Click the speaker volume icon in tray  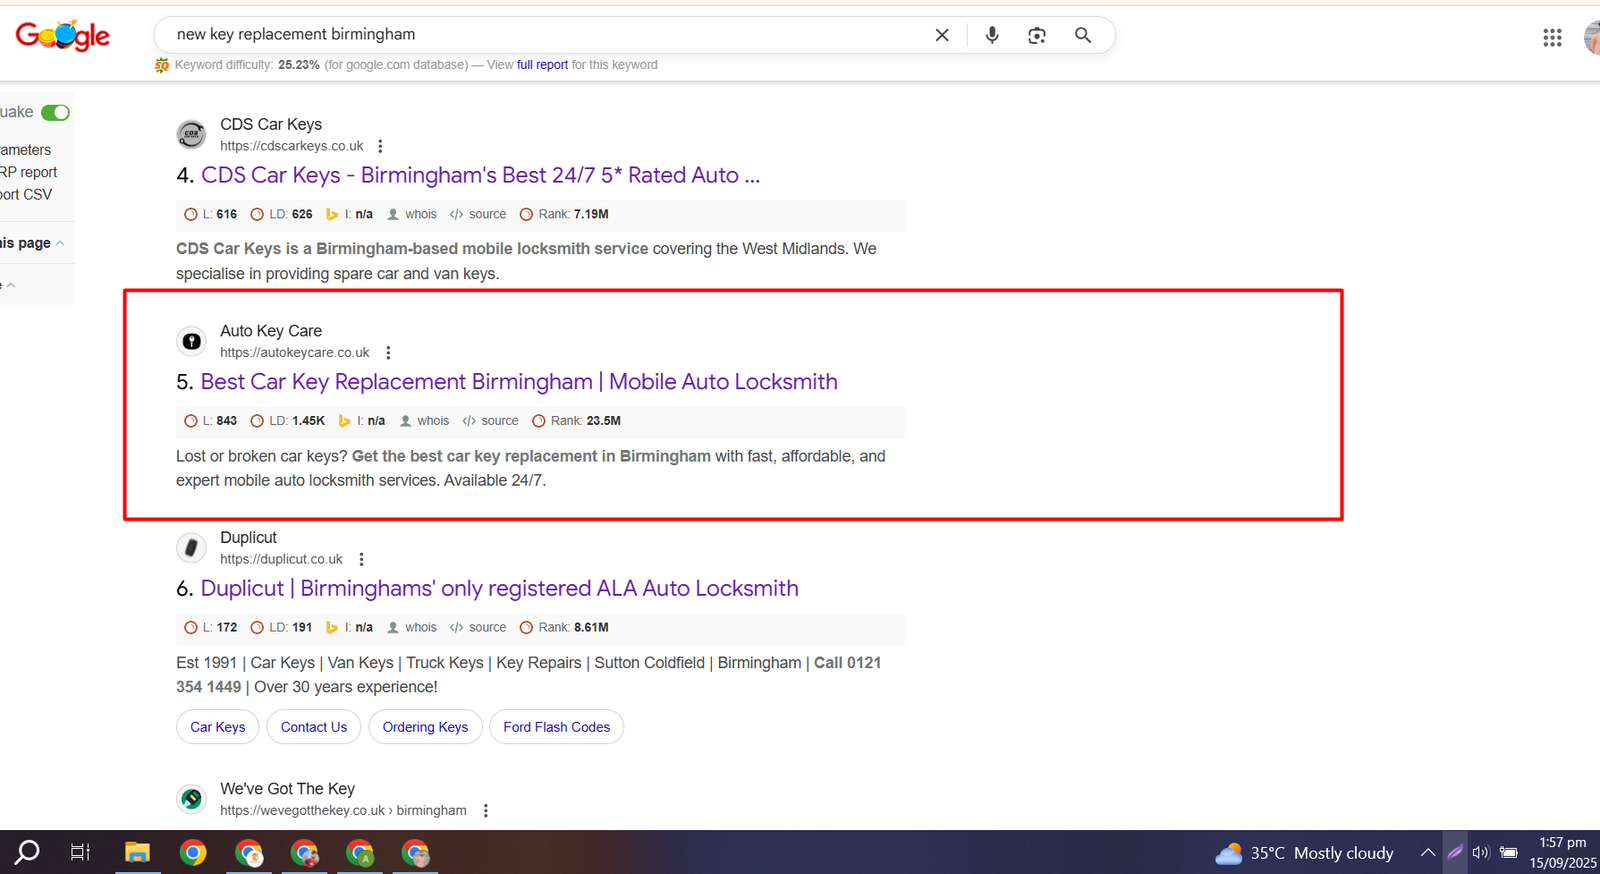click(x=1481, y=852)
